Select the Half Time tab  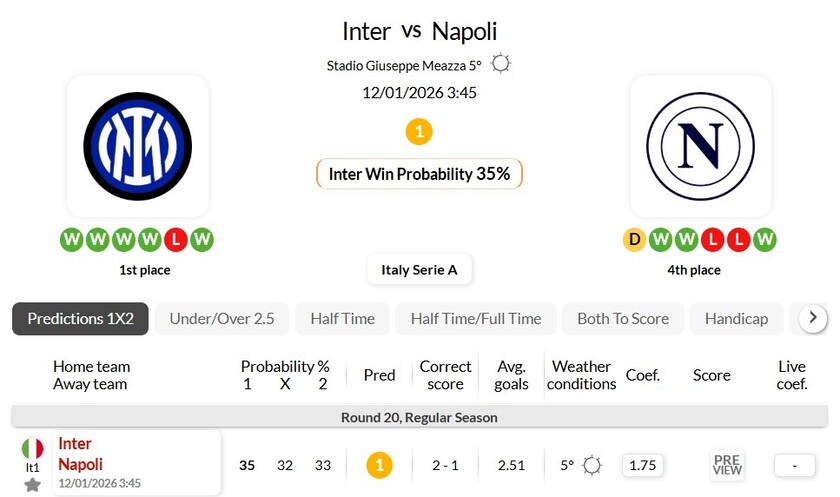click(x=342, y=319)
